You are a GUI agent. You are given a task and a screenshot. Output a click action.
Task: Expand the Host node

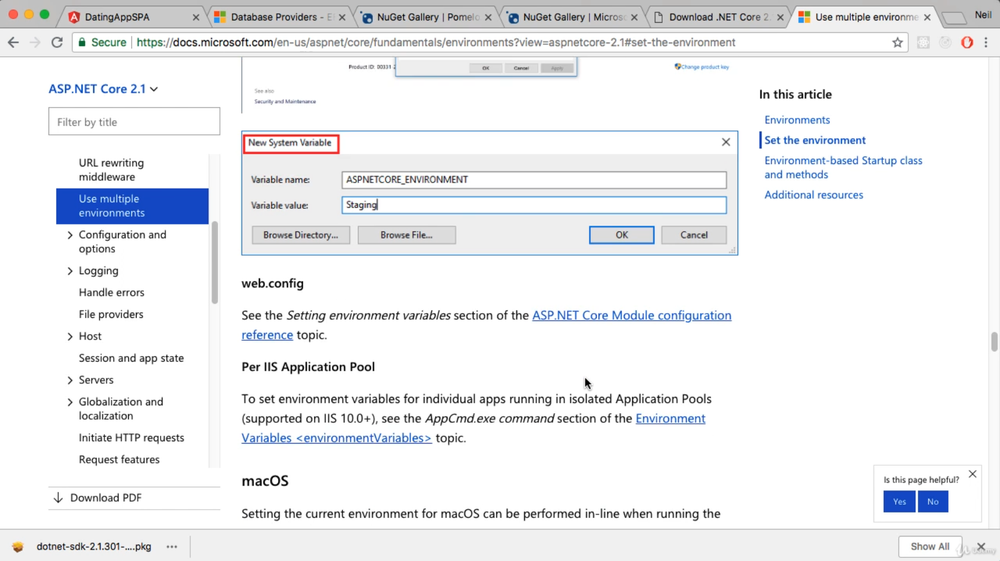70,337
